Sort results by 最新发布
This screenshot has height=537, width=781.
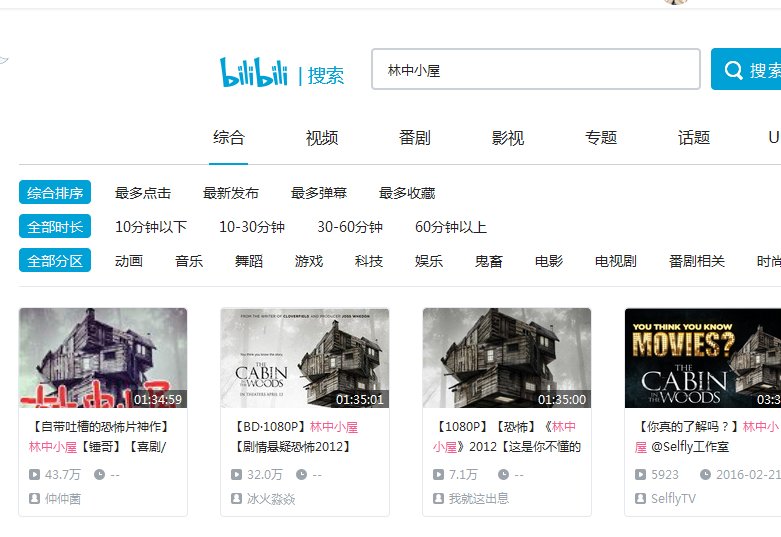[231, 193]
